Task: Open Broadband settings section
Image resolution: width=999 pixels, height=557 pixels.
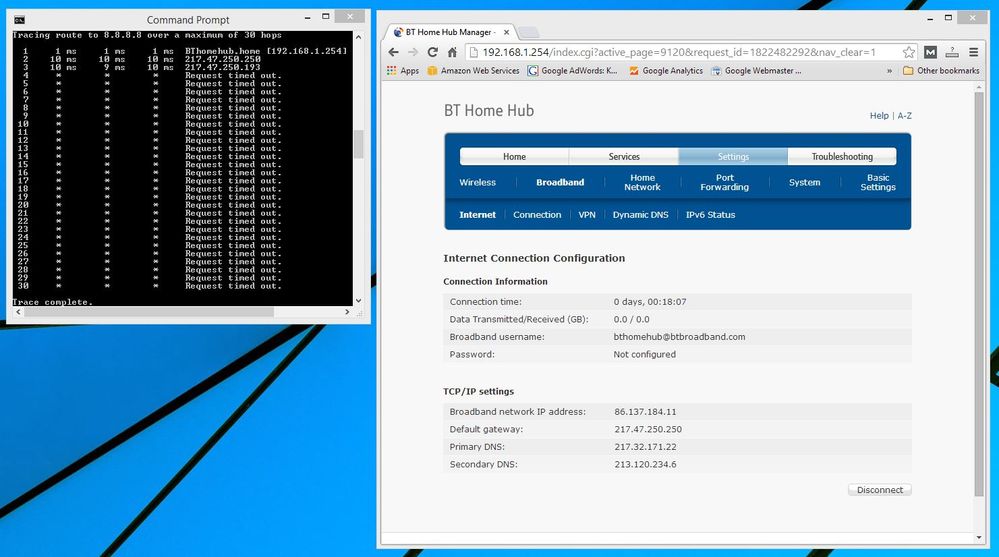Action: [x=559, y=182]
